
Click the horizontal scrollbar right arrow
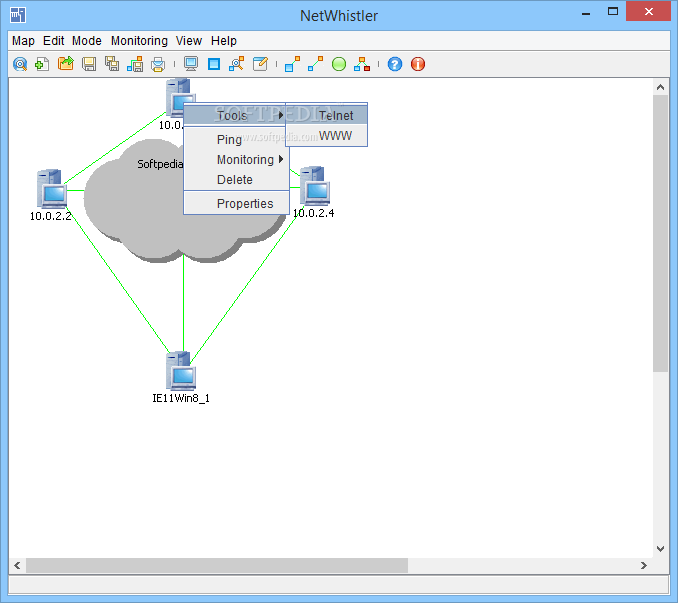click(644, 565)
